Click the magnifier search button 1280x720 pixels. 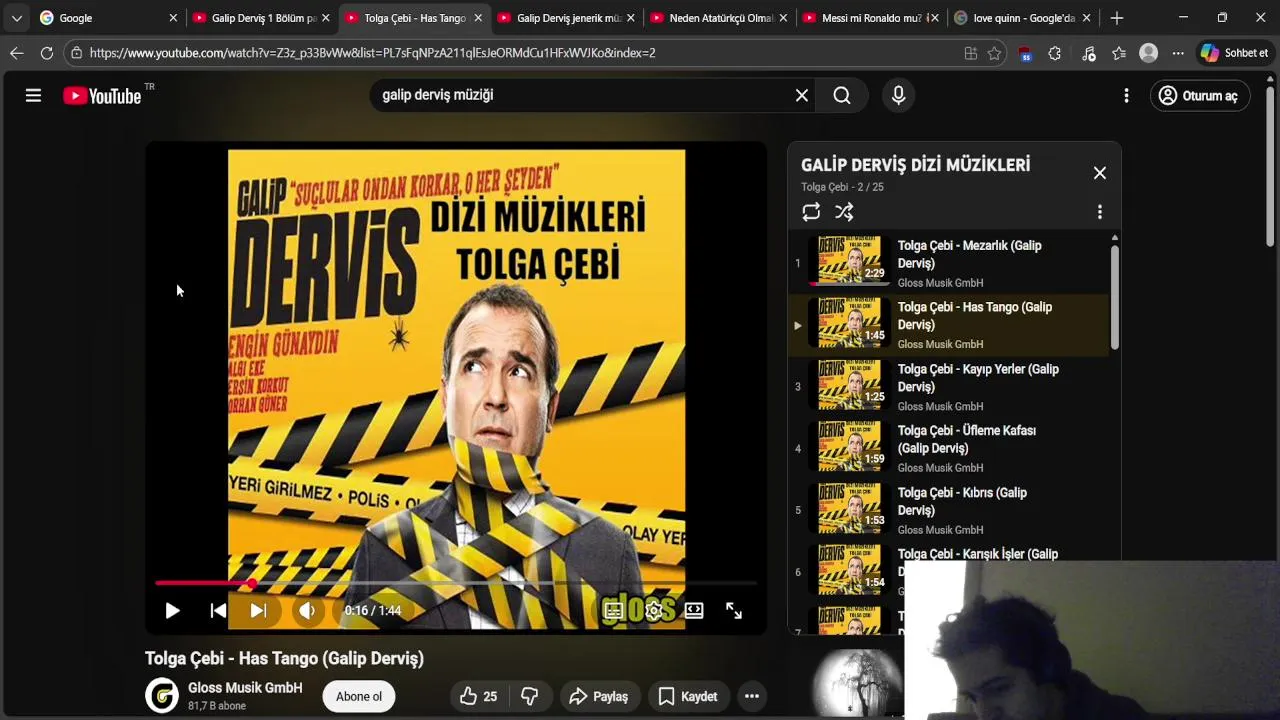point(842,95)
